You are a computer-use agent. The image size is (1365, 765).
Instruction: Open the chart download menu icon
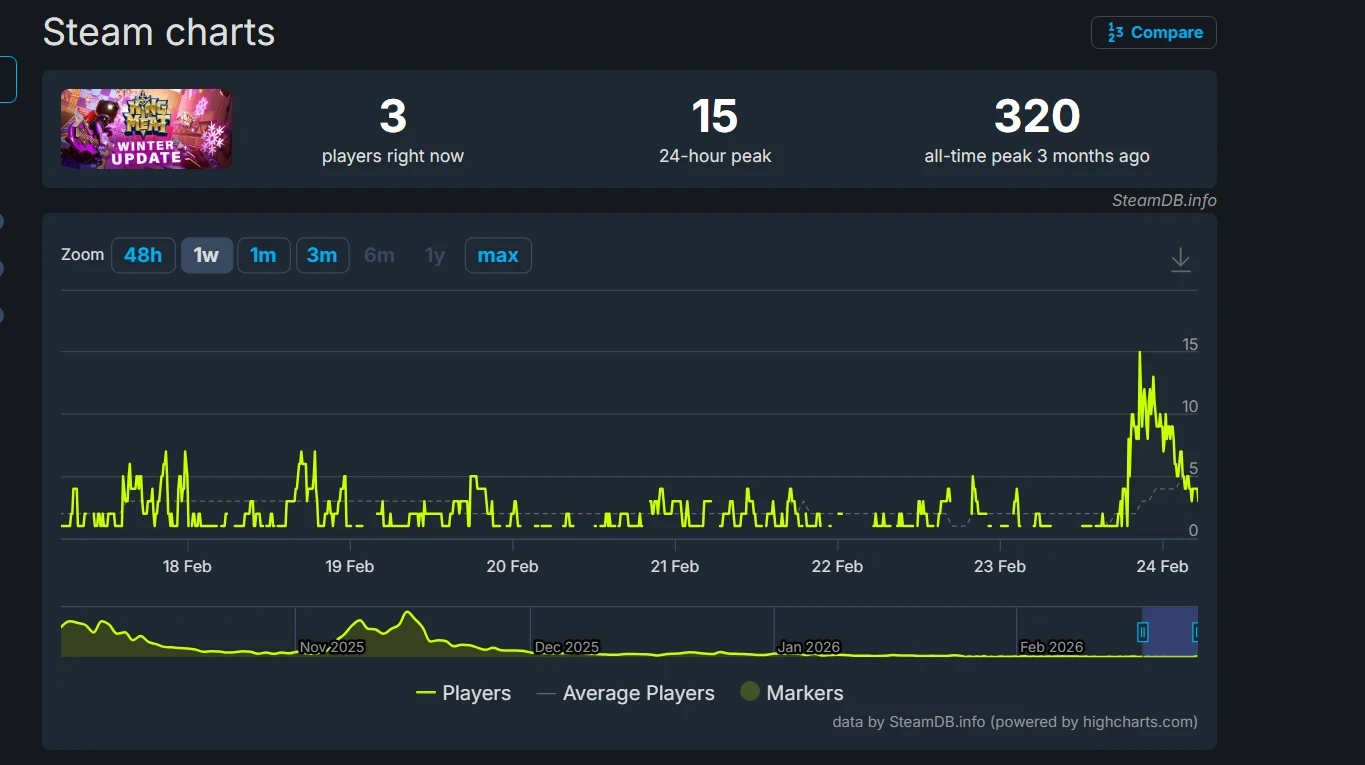click(x=1180, y=259)
